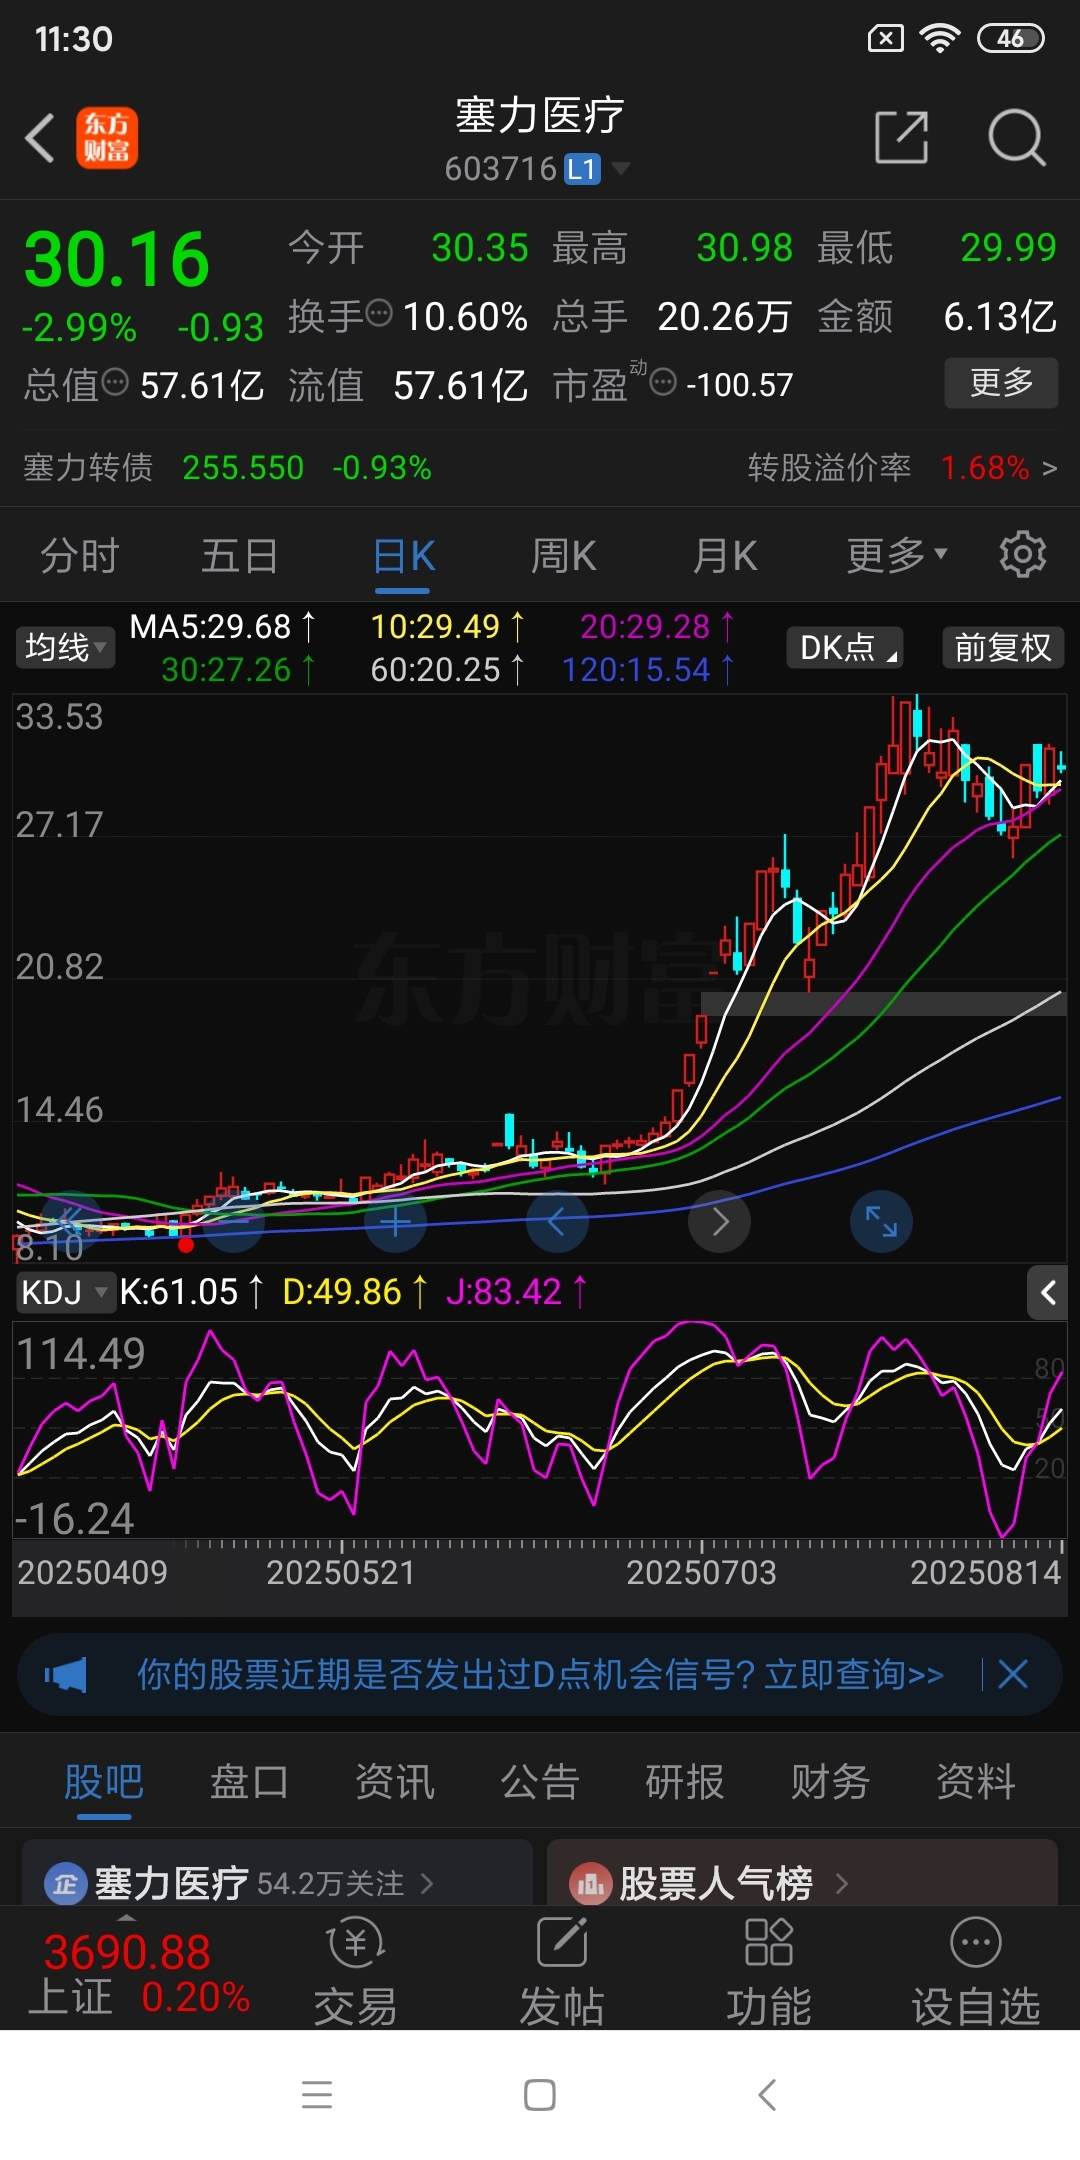Close the D点 banner with X
Screen dimensions: 1080x2160
click(1013, 1674)
